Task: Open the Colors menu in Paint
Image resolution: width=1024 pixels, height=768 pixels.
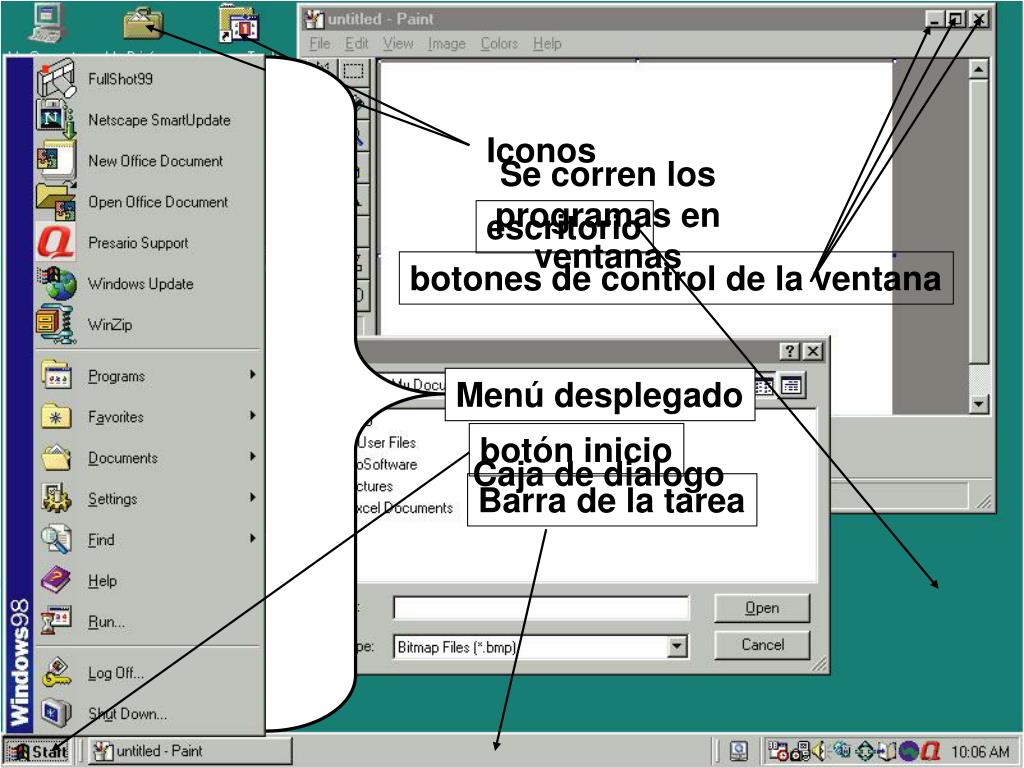Action: (x=499, y=44)
